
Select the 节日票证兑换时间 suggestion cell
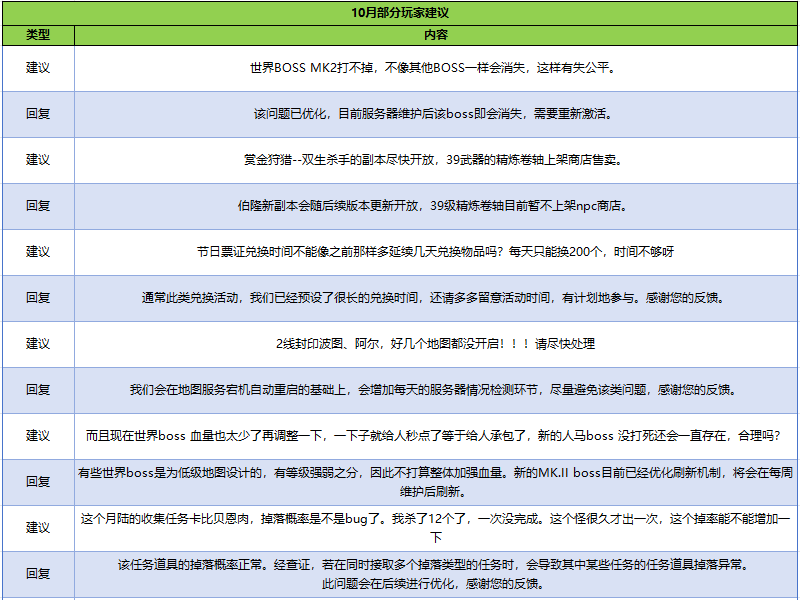(x=436, y=252)
